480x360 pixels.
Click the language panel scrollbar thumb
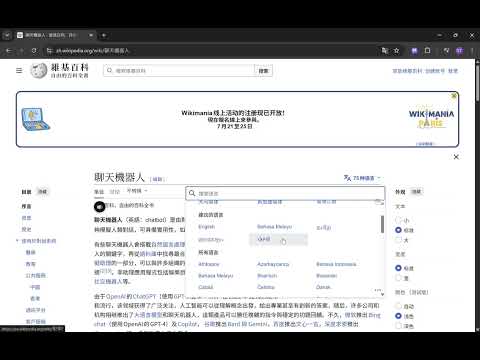coord(382,224)
